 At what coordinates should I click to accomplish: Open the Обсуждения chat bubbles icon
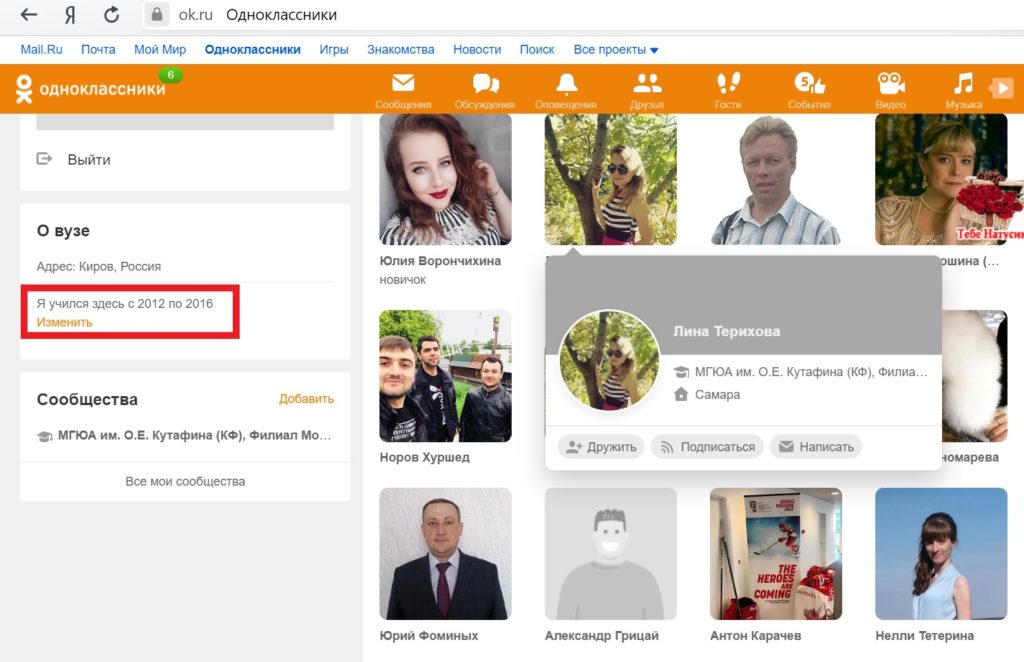coord(485,84)
